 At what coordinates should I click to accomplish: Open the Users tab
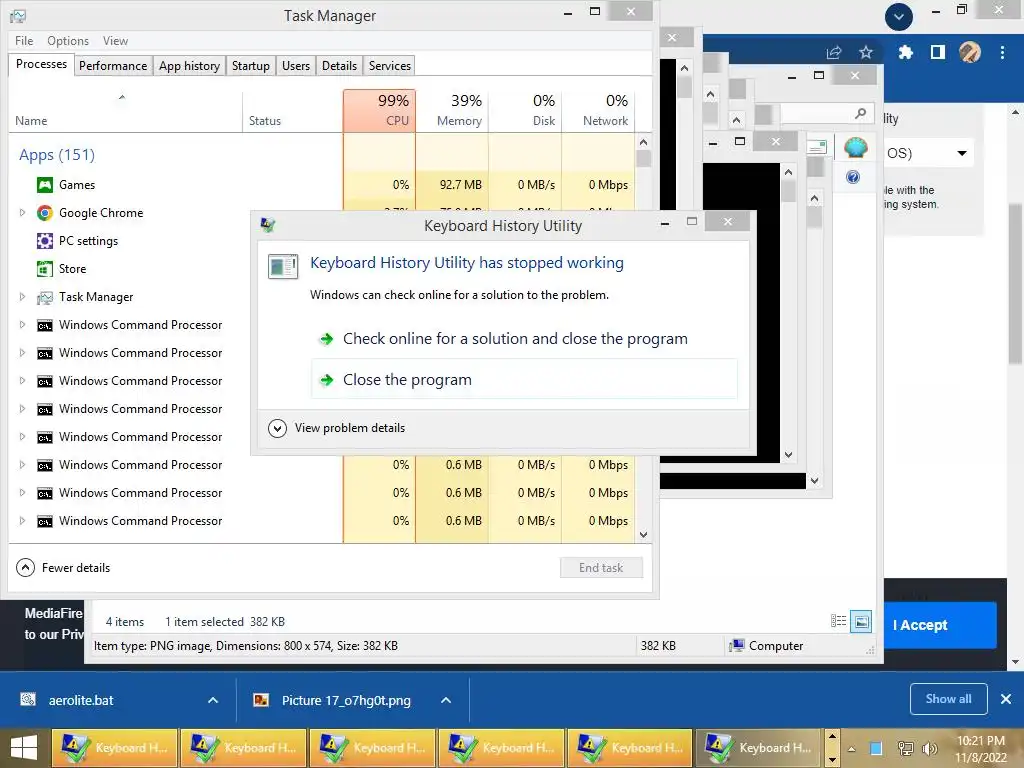point(296,66)
